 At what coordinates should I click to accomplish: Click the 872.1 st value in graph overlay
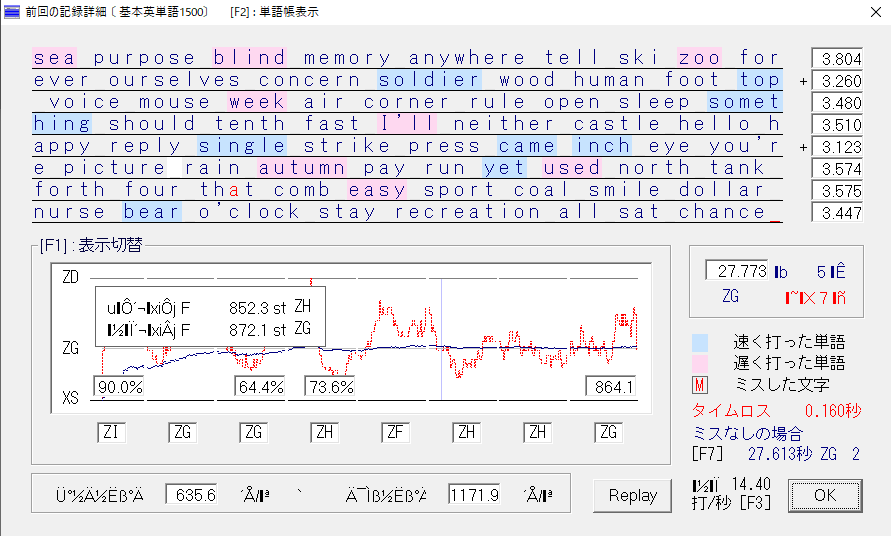click(257, 330)
